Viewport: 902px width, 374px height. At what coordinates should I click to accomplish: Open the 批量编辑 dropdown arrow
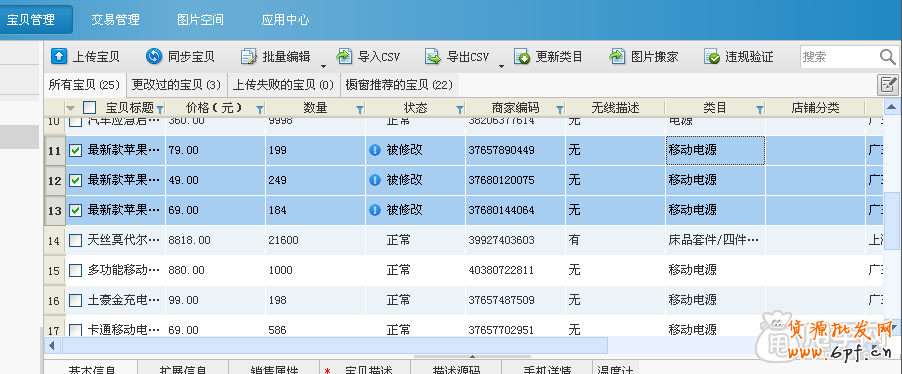point(323,66)
